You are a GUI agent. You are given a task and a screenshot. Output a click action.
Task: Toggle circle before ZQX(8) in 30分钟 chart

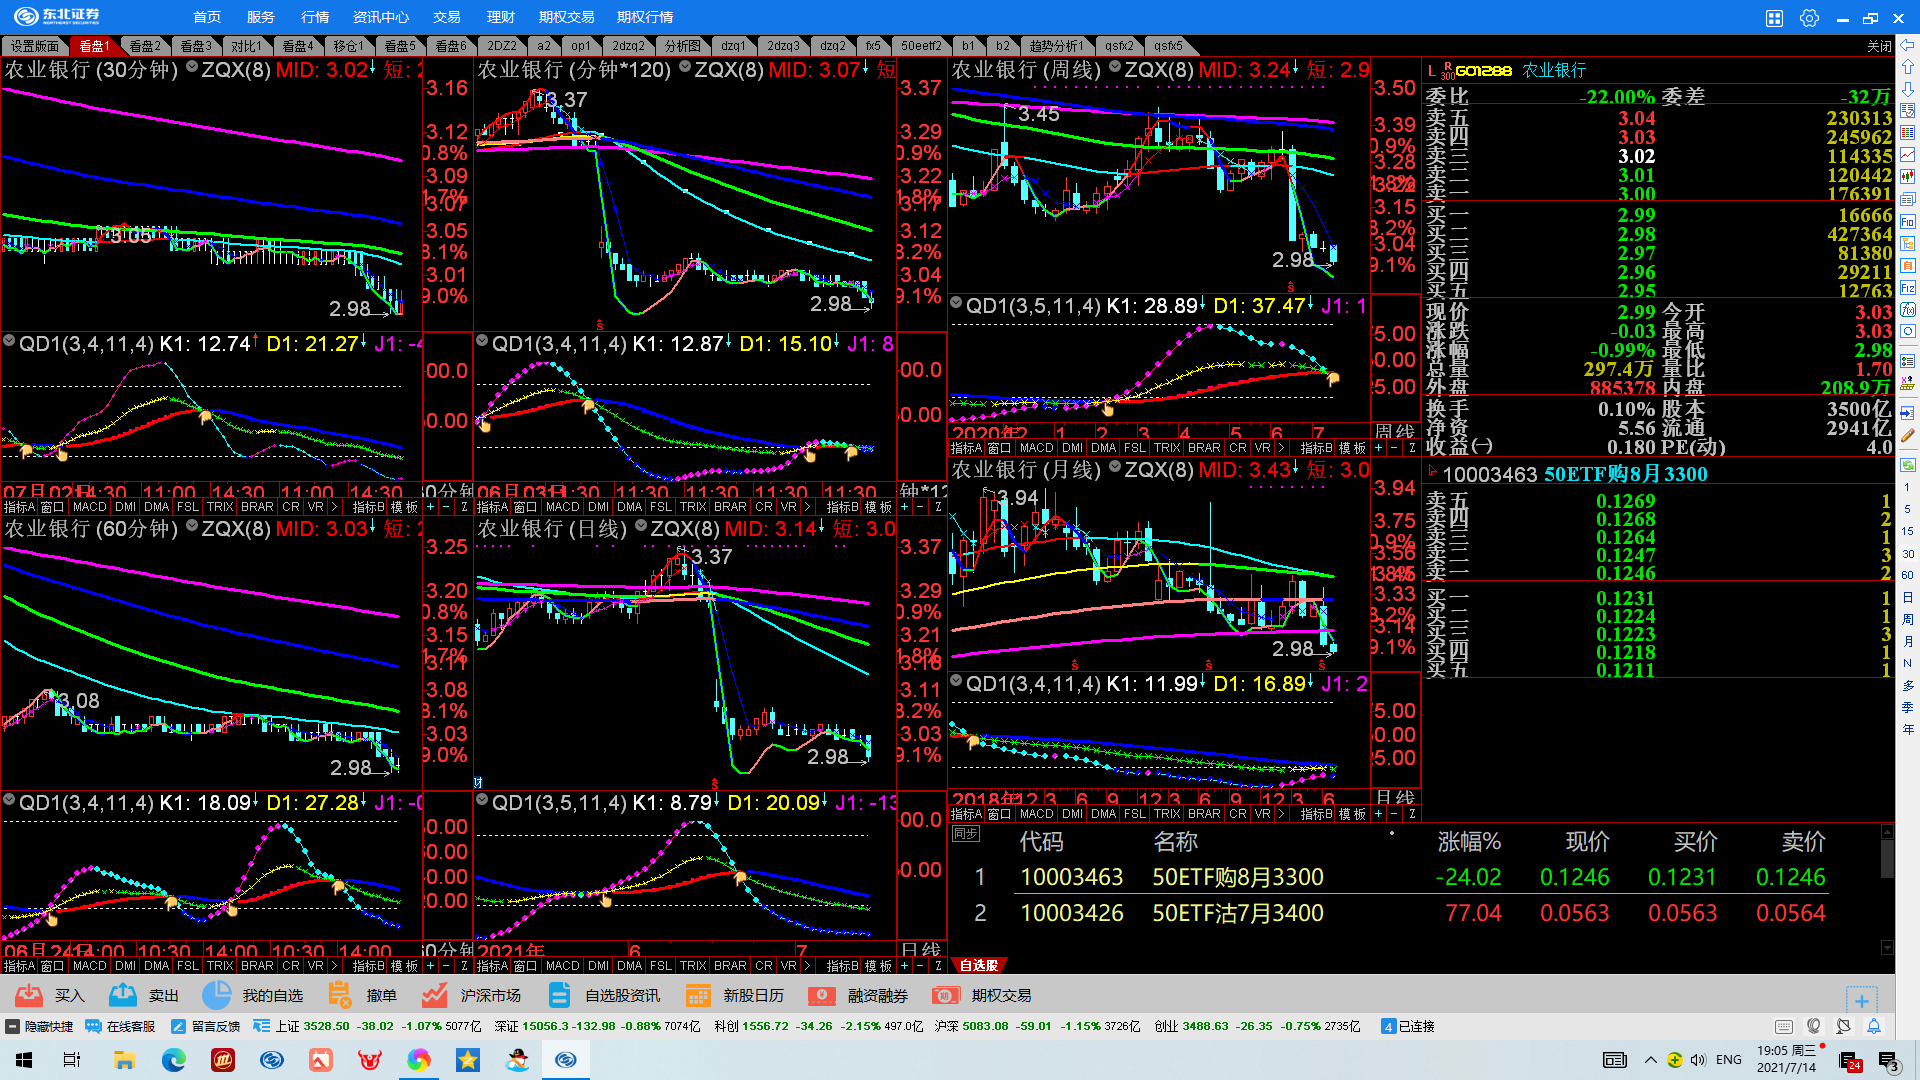click(x=191, y=67)
